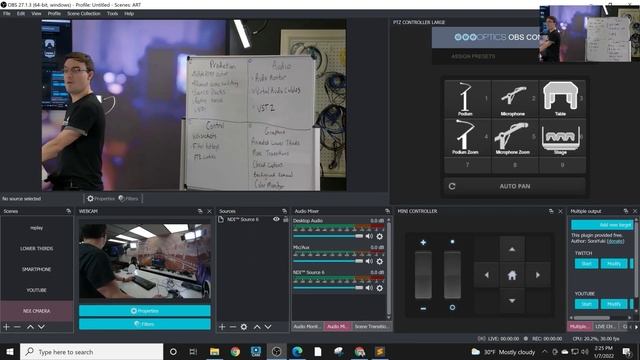Open the Tools menu
The width and height of the screenshot is (640, 360).
(x=112, y=13)
